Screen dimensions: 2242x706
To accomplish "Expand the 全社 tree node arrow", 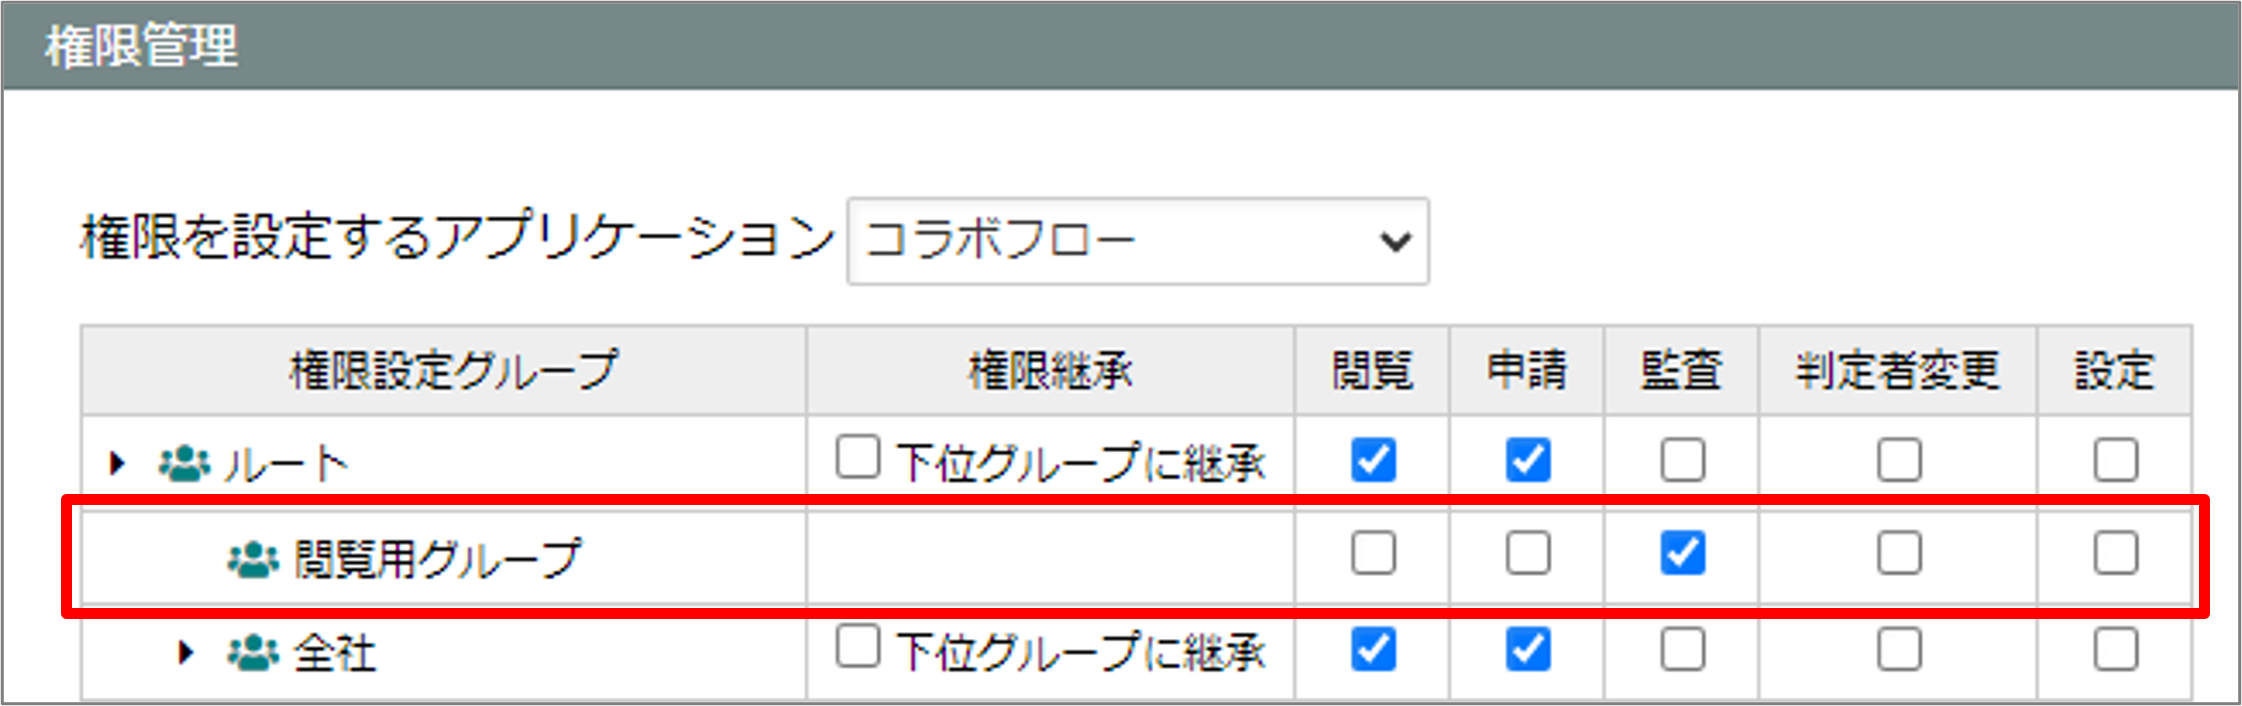I will pyautogui.click(x=186, y=653).
